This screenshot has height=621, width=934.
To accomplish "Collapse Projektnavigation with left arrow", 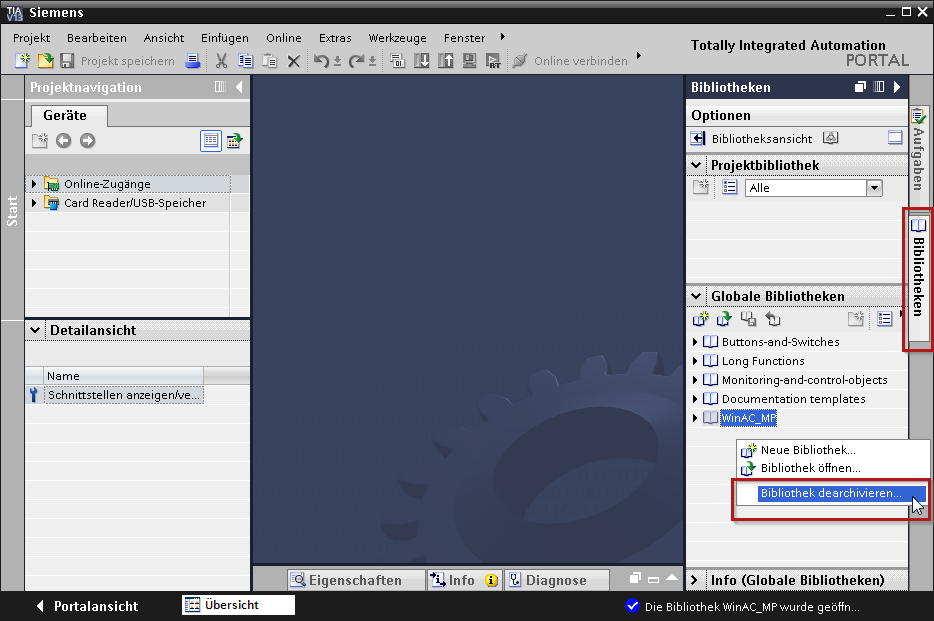I will (x=239, y=87).
